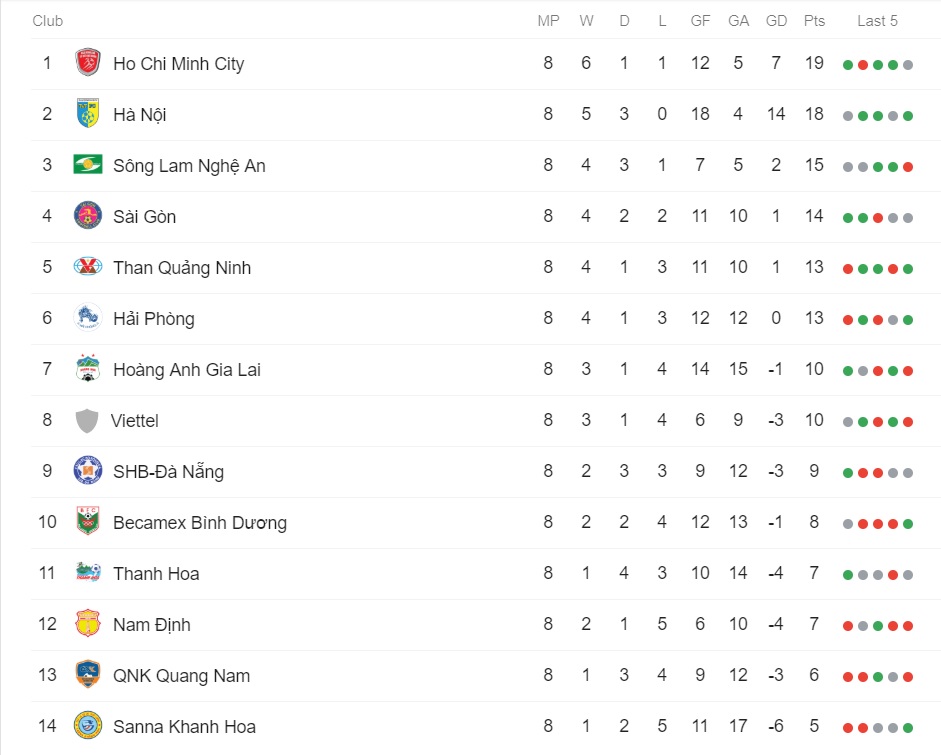Select the Last 5 column header

877,21
